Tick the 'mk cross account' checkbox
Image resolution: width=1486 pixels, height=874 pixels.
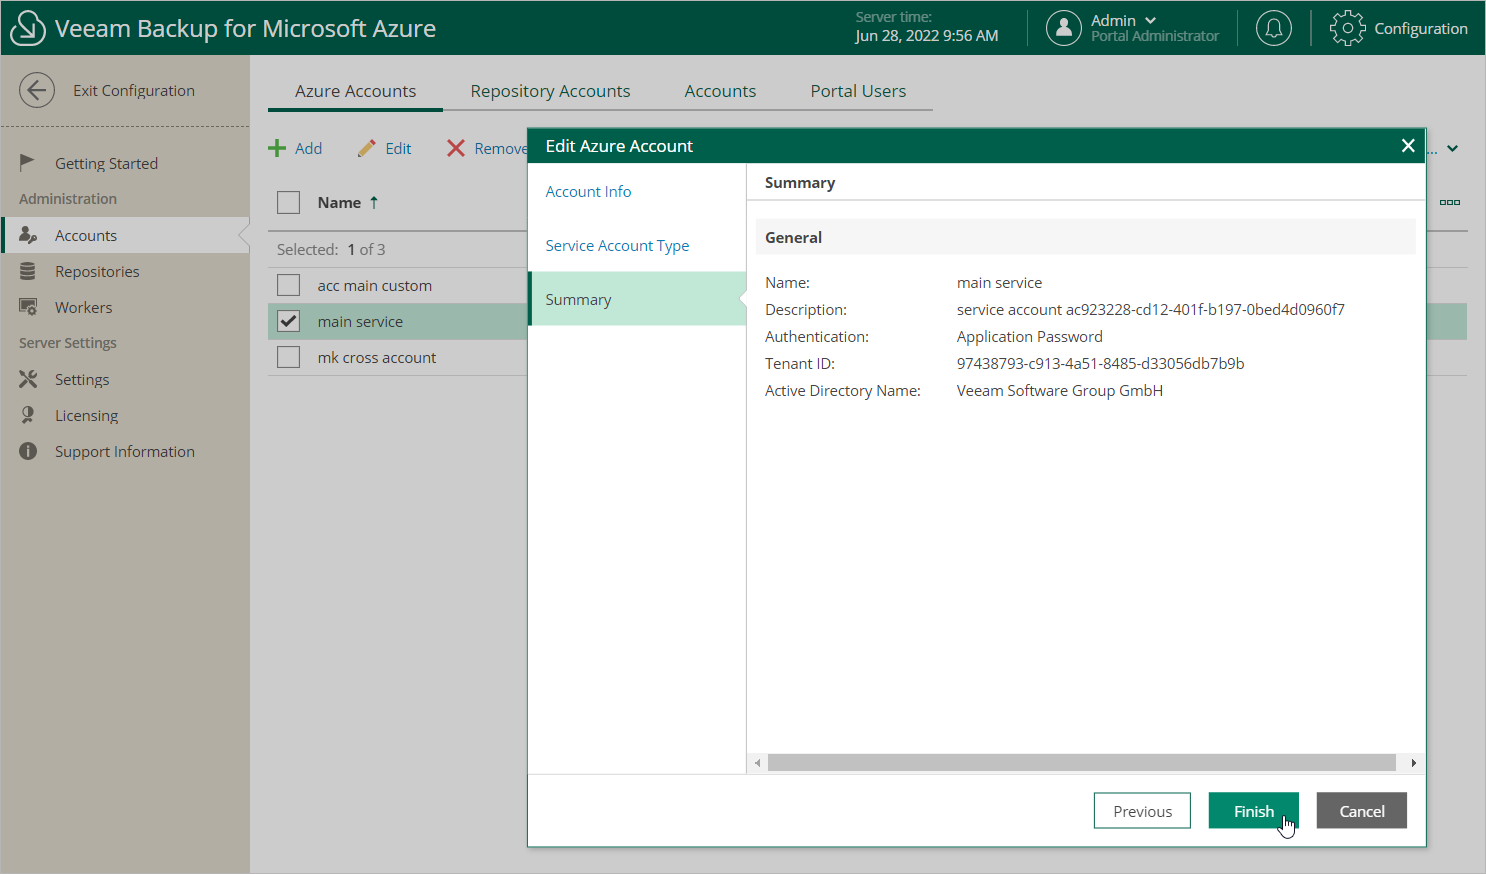289,357
